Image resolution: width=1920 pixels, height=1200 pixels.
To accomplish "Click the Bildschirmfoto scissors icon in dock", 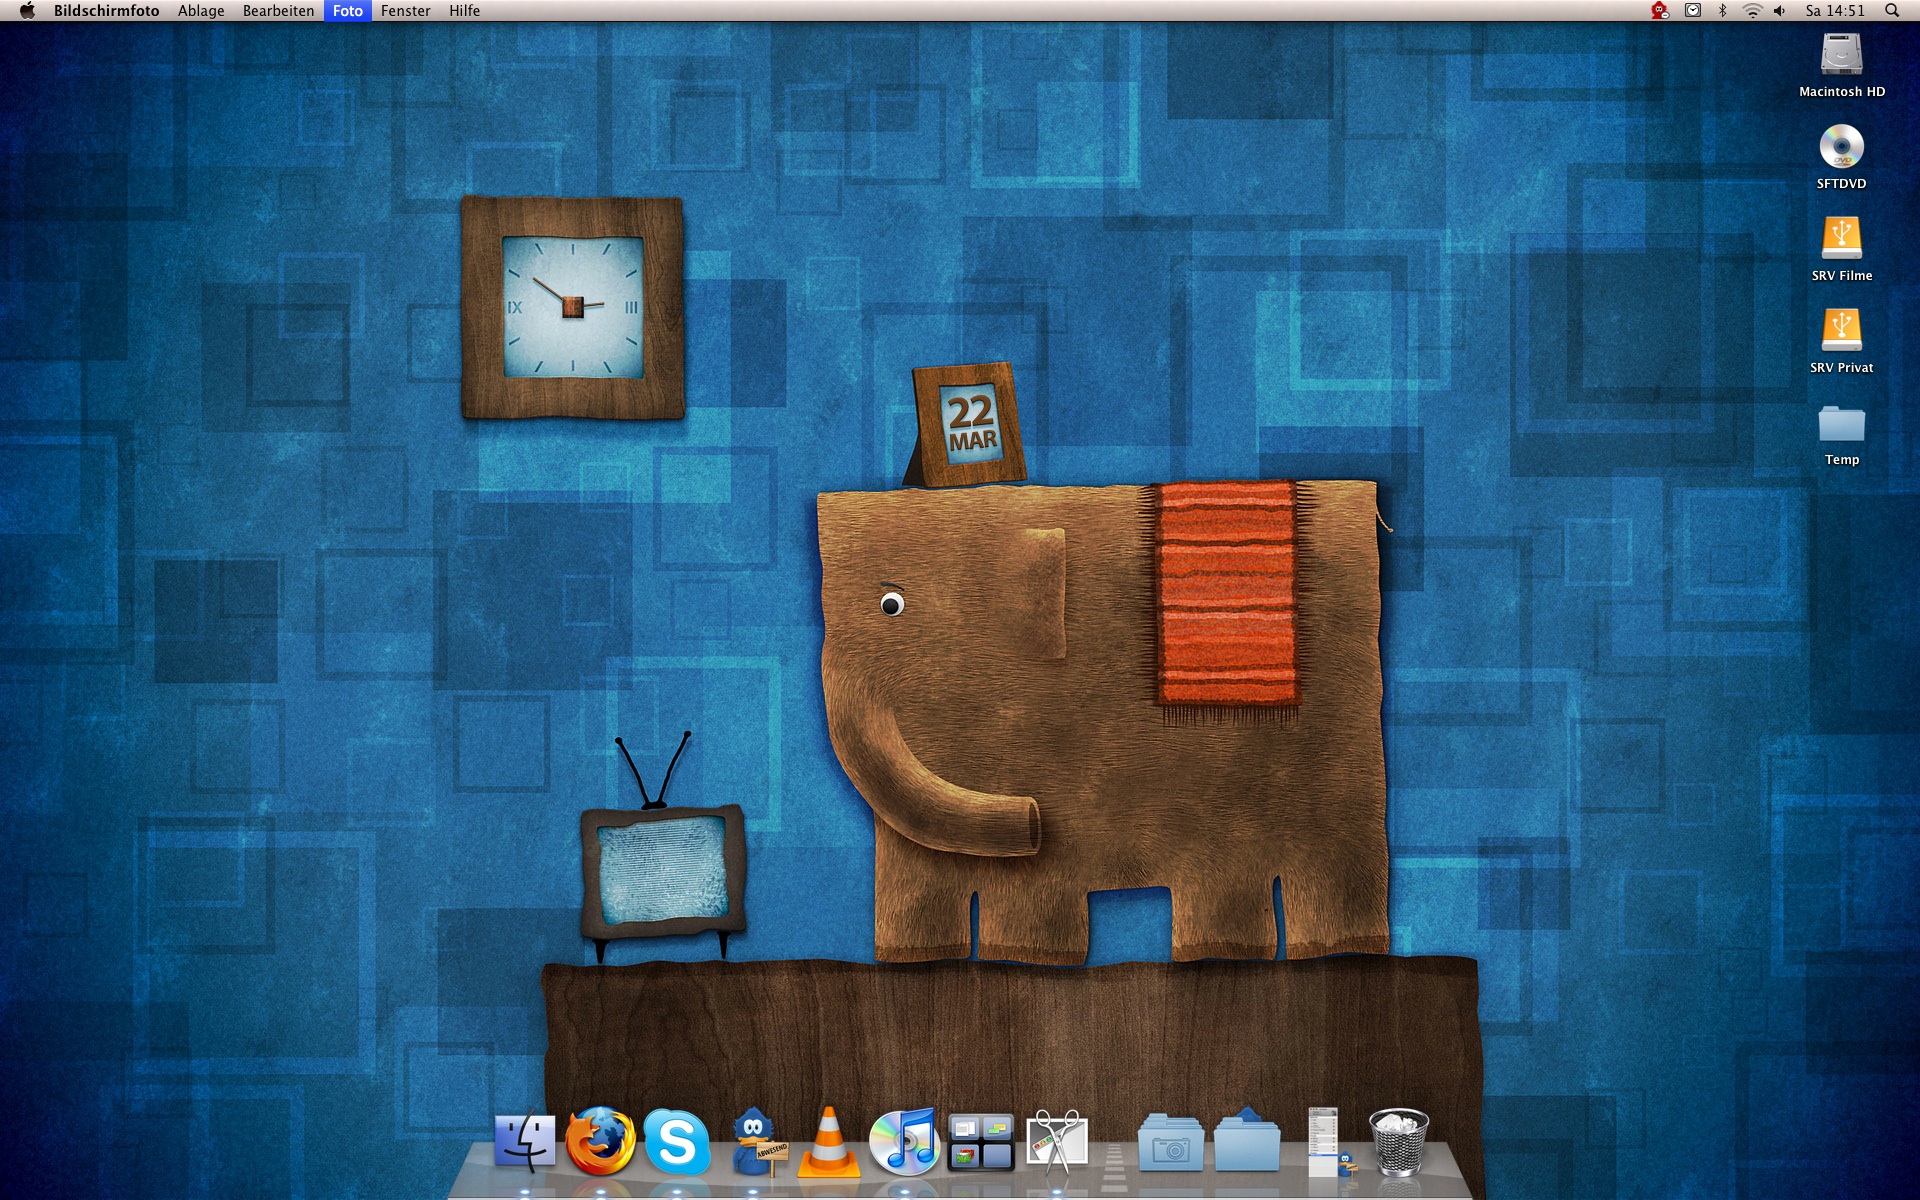I will pyautogui.click(x=1057, y=1142).
